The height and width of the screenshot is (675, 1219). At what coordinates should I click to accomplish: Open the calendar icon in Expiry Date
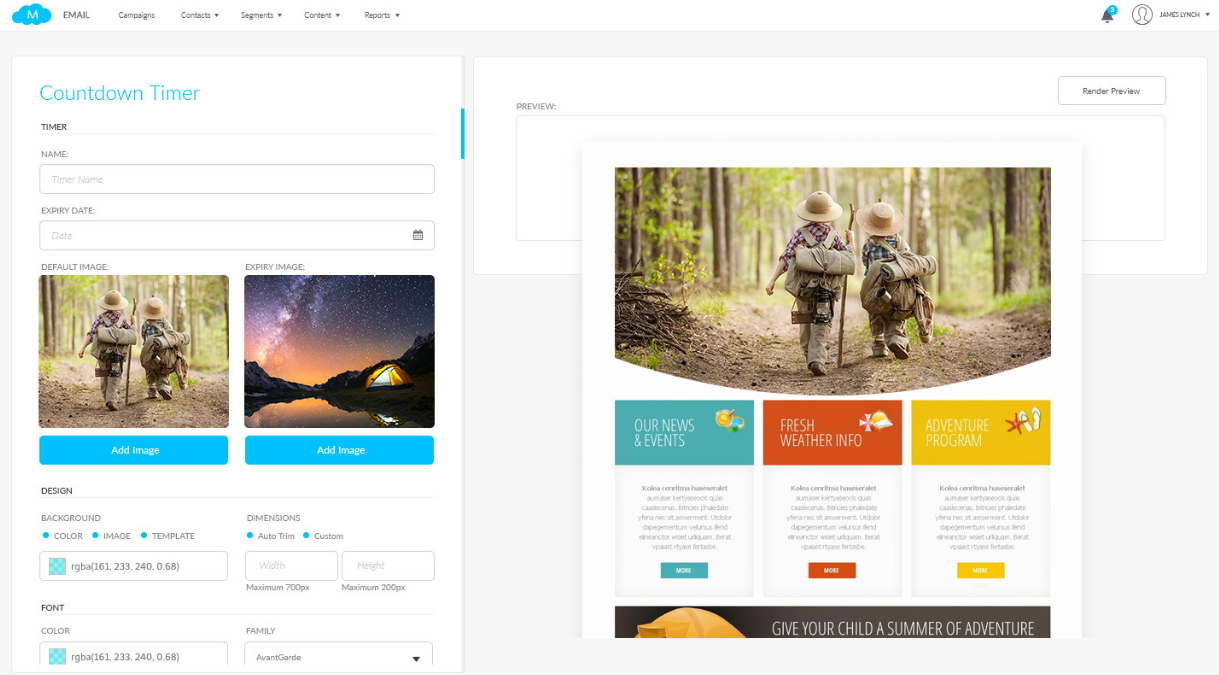(x=418, y=235)
